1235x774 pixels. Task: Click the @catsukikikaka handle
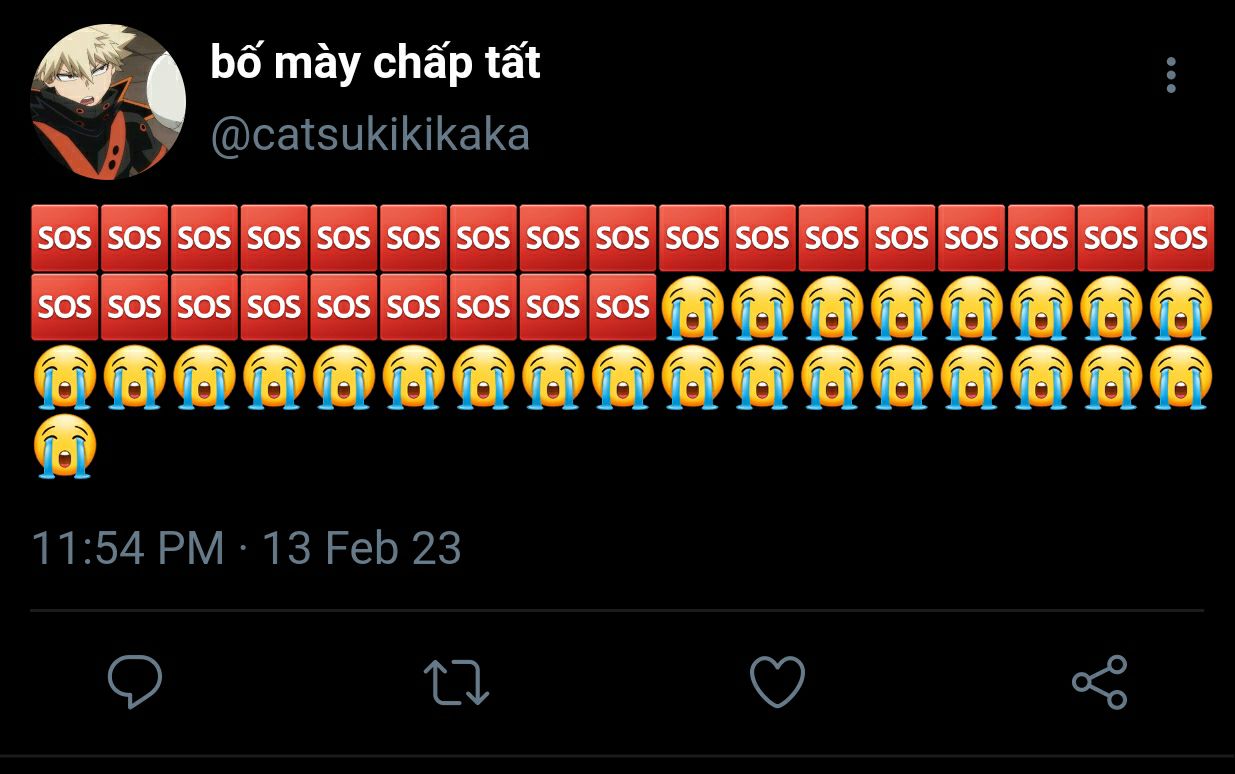[x=370, y=135]
